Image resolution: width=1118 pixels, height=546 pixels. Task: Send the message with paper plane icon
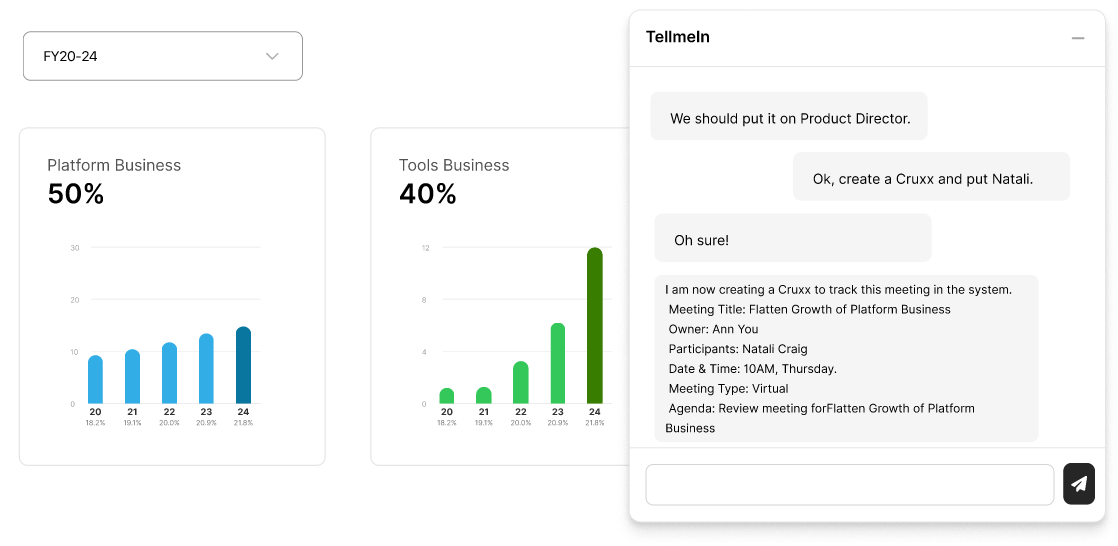point(1079,484)
